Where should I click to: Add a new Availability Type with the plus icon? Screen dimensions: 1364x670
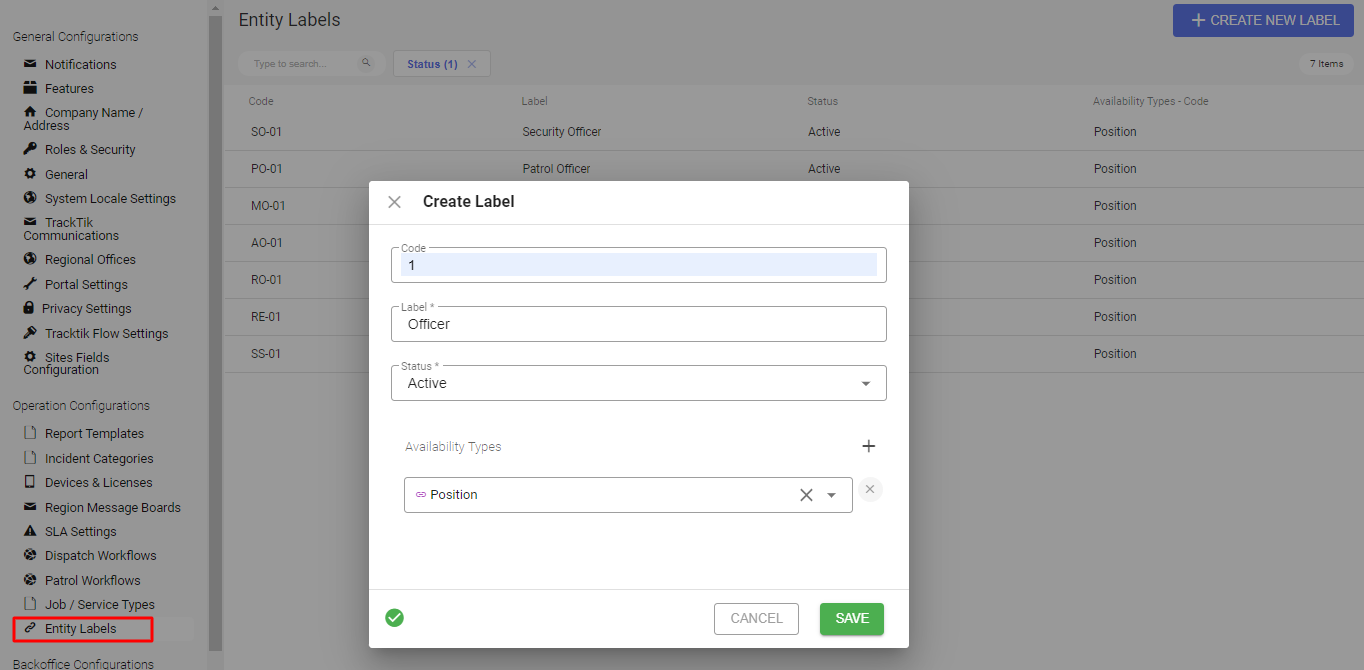tap(868, 446)
